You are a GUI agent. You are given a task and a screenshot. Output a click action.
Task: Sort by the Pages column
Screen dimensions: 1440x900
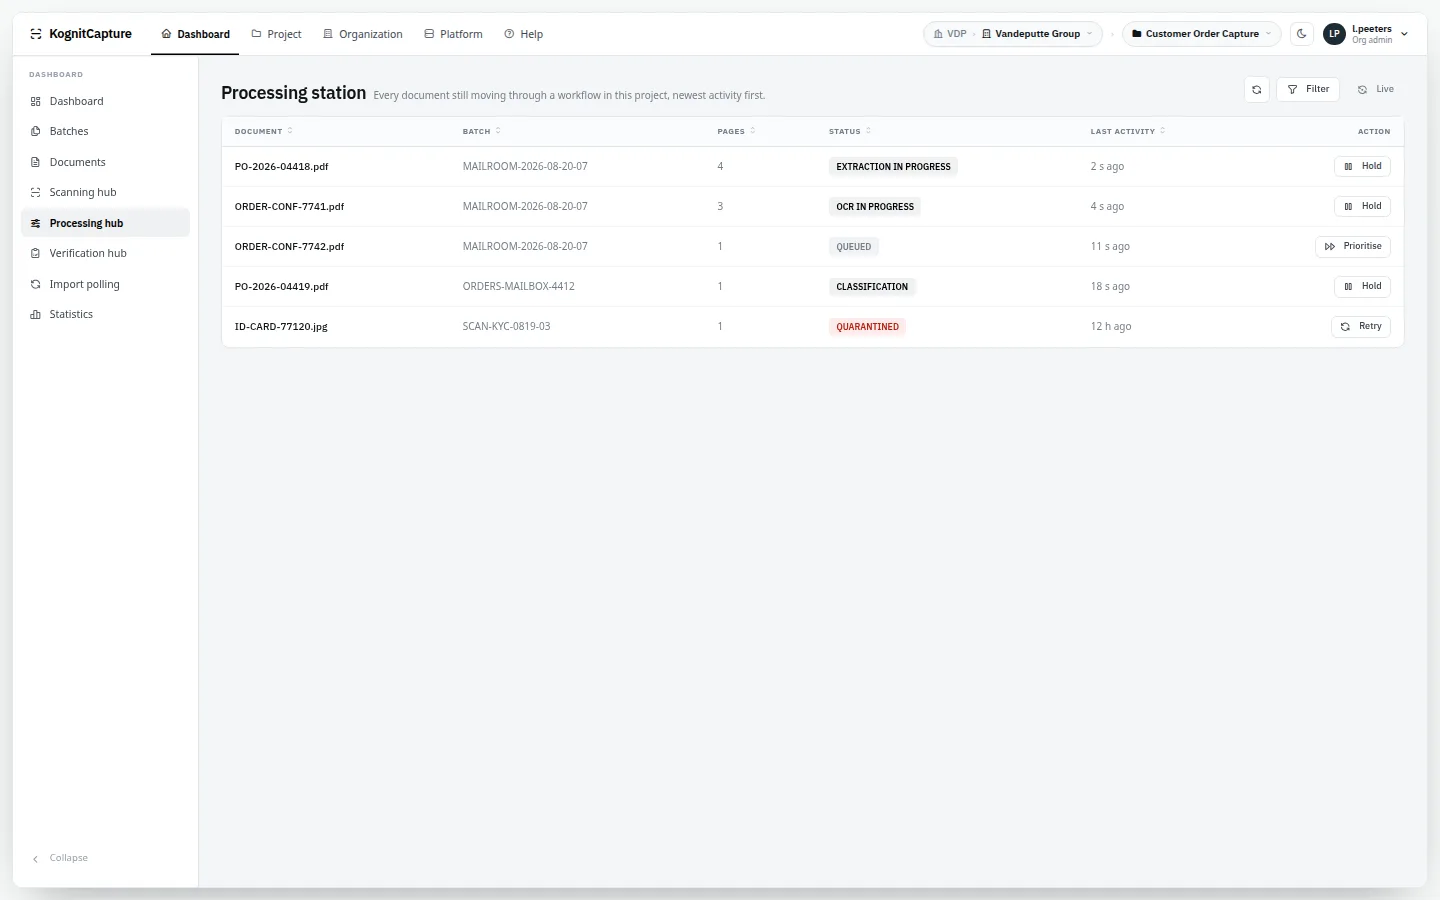point(737,131)
